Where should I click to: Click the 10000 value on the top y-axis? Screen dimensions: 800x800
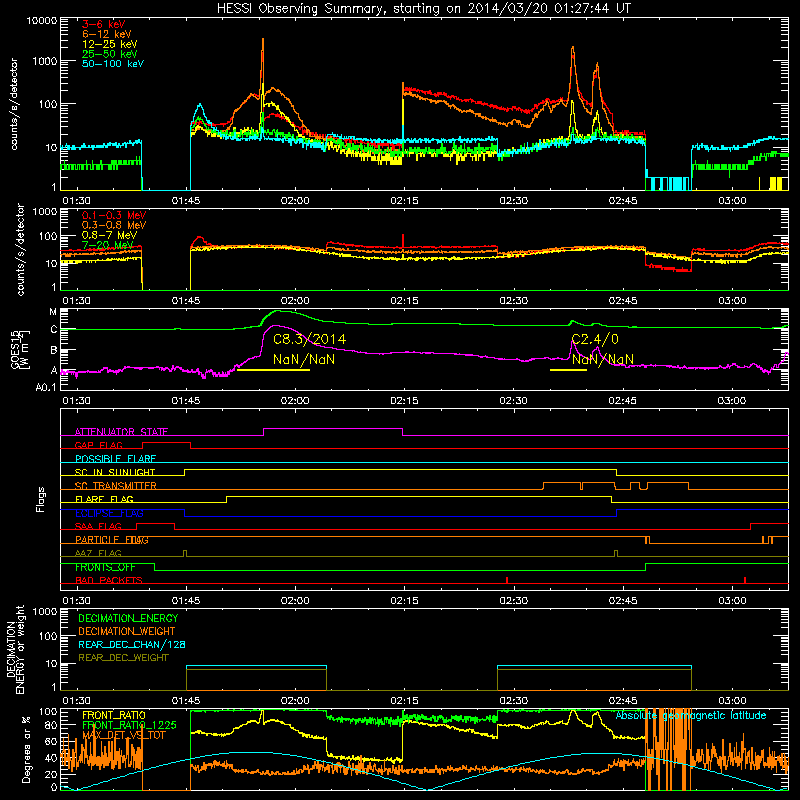pos(42,21)
